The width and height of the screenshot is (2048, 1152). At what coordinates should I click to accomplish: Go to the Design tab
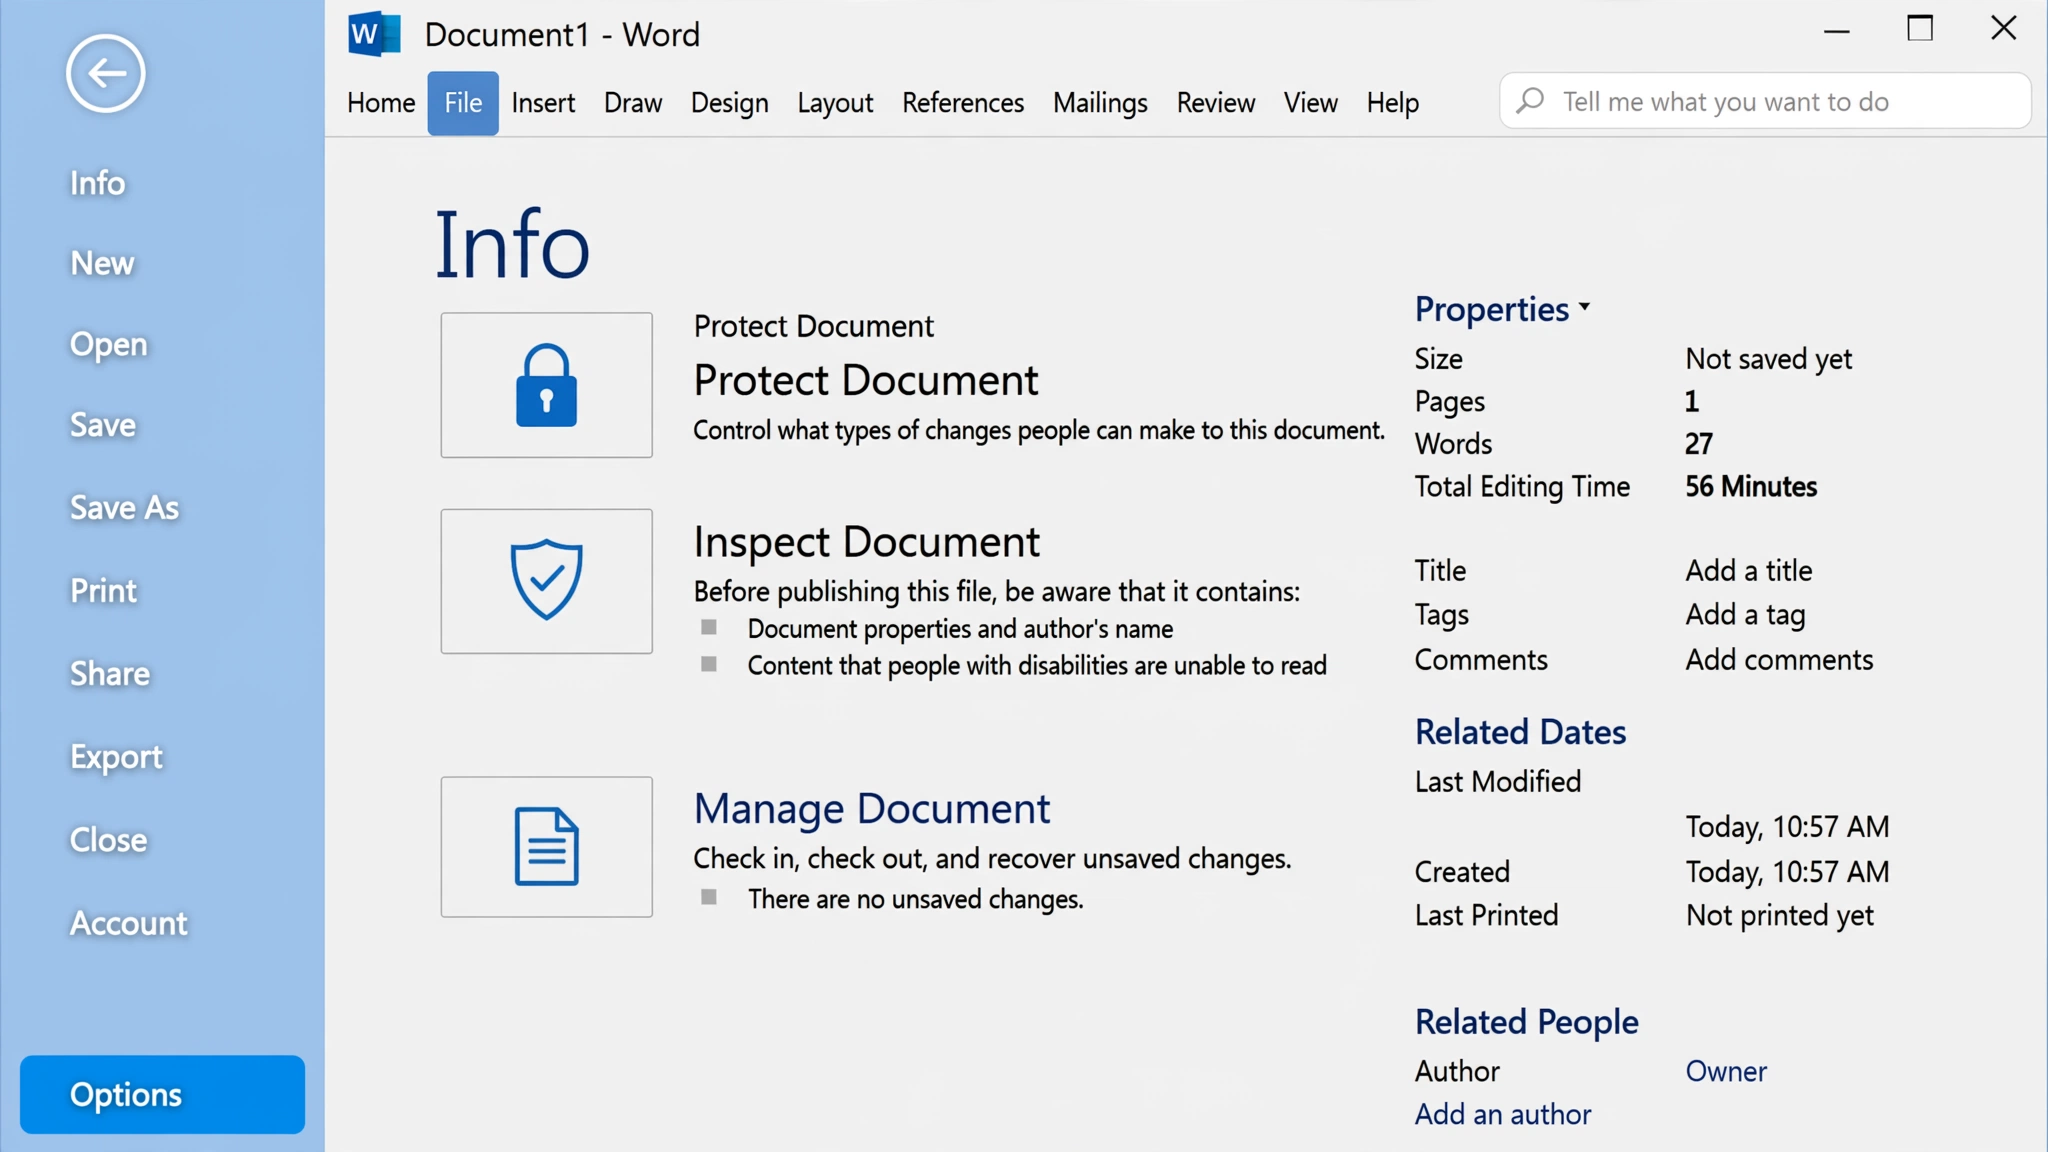(730, 103)
